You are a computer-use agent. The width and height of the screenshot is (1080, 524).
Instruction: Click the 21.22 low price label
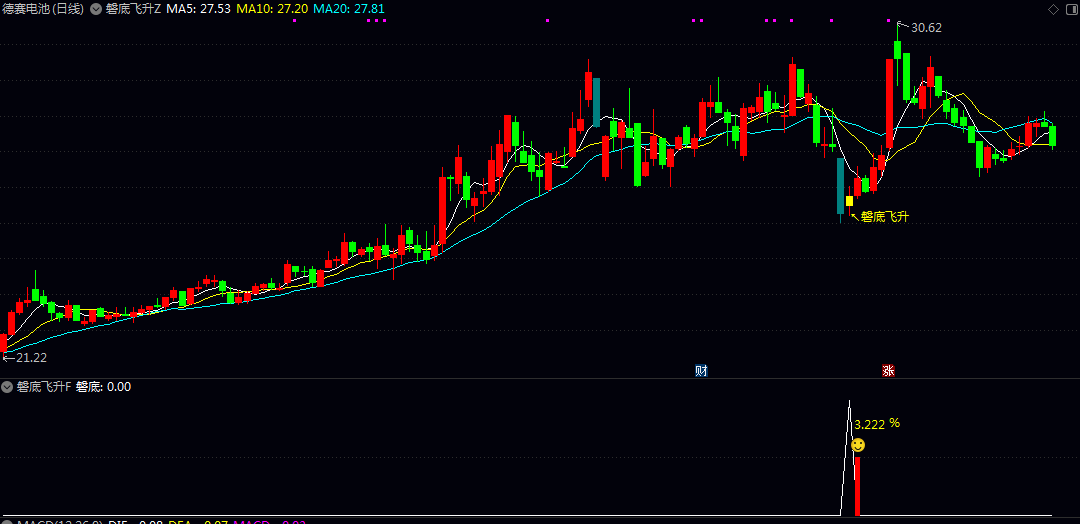[31, 357]
